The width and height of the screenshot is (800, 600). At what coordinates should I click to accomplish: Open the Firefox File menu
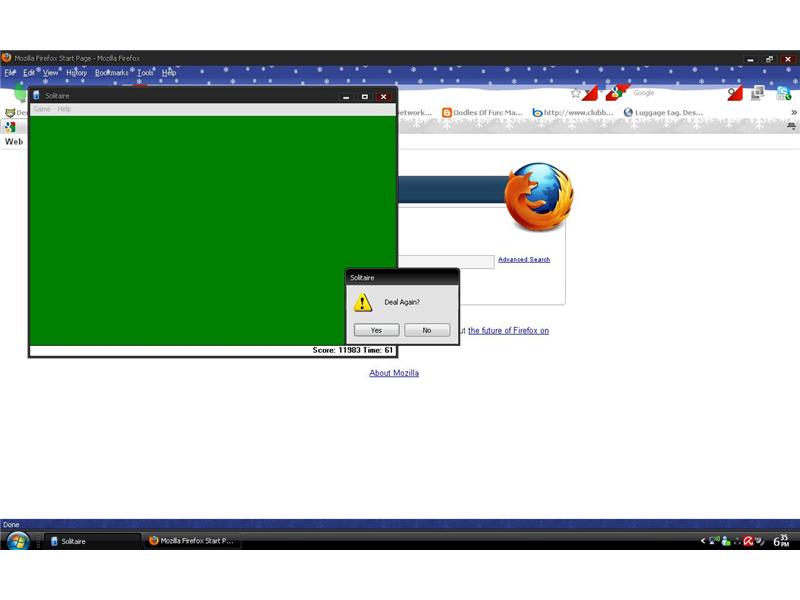tap(10, 72)
